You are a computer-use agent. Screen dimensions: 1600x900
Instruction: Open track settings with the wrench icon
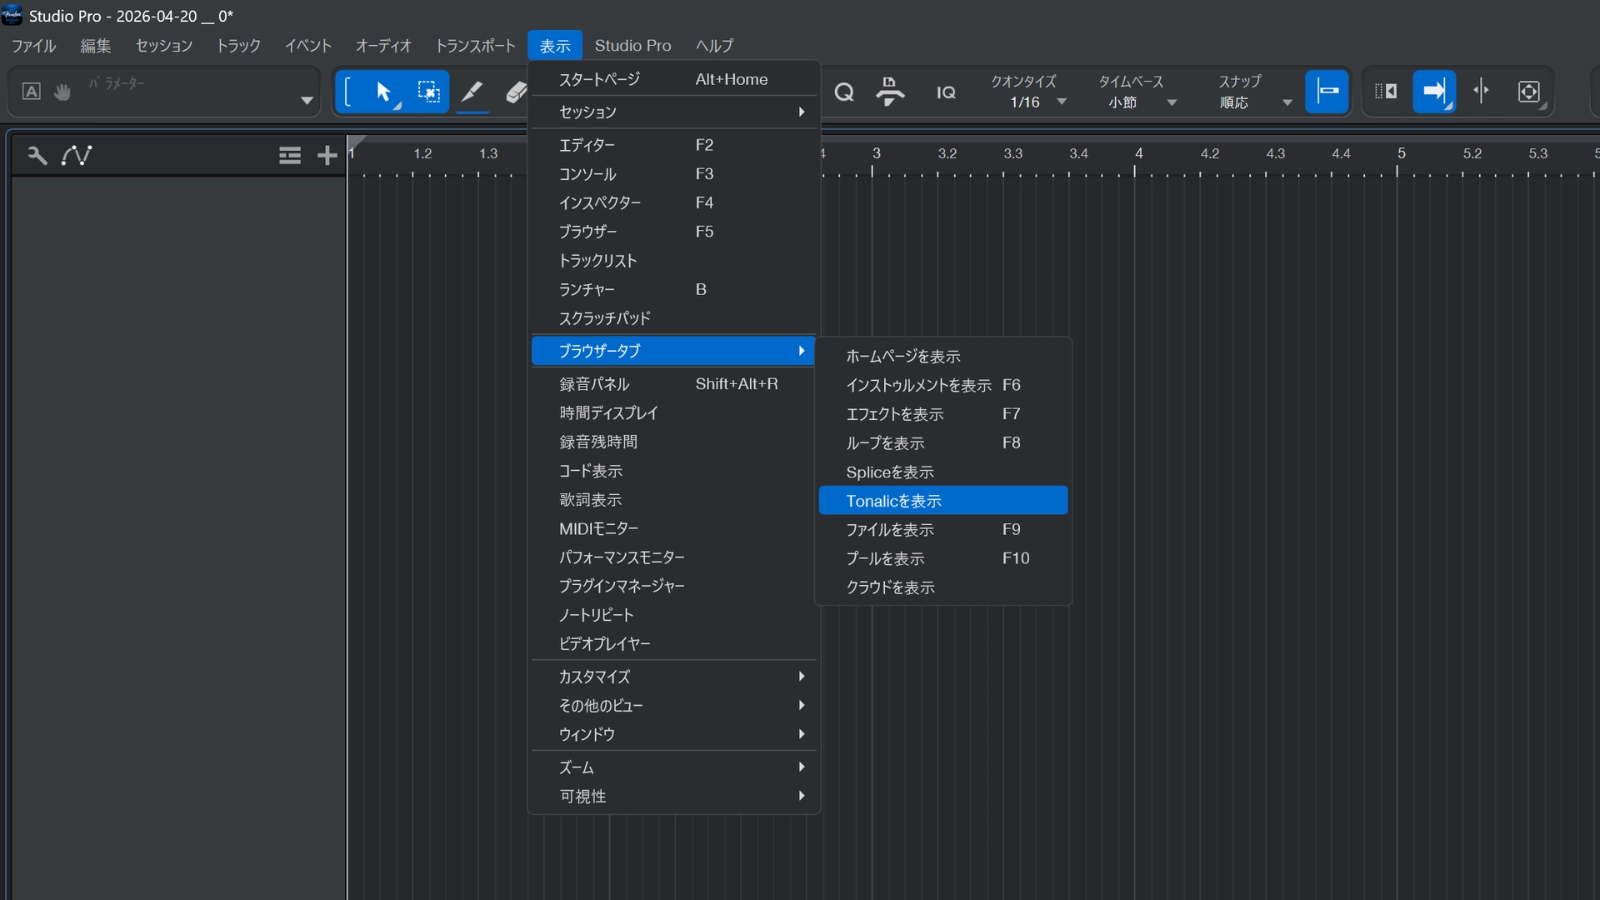pos(37,155)
